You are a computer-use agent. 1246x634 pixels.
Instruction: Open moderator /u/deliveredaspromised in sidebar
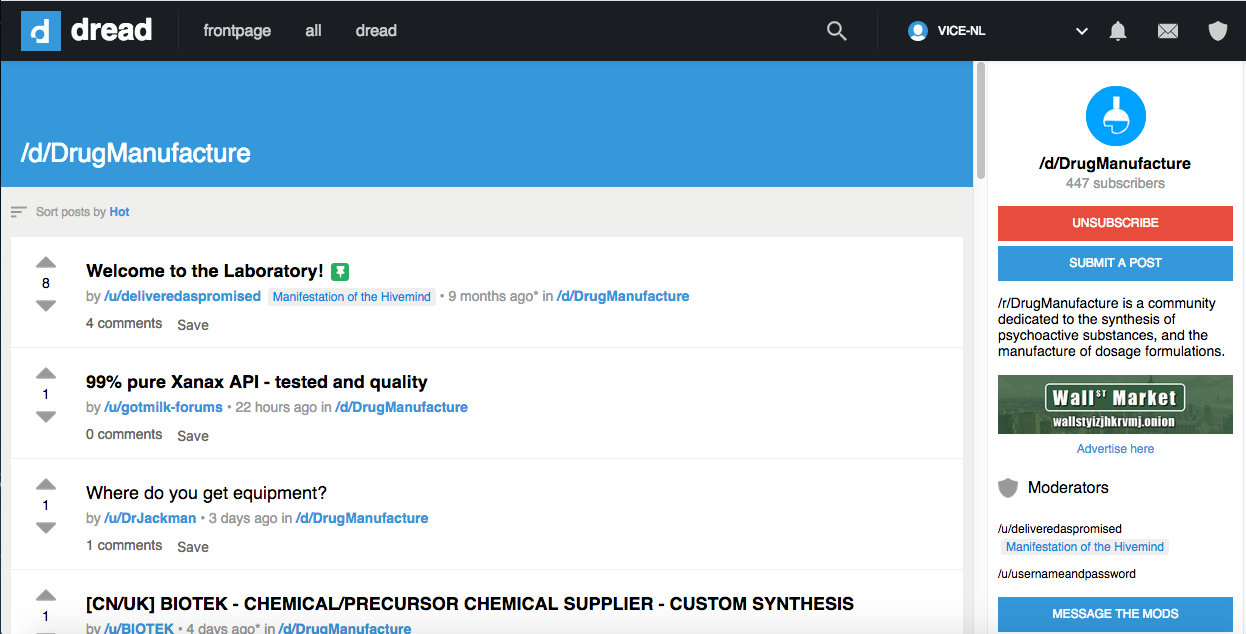(x=1060, y=529)
